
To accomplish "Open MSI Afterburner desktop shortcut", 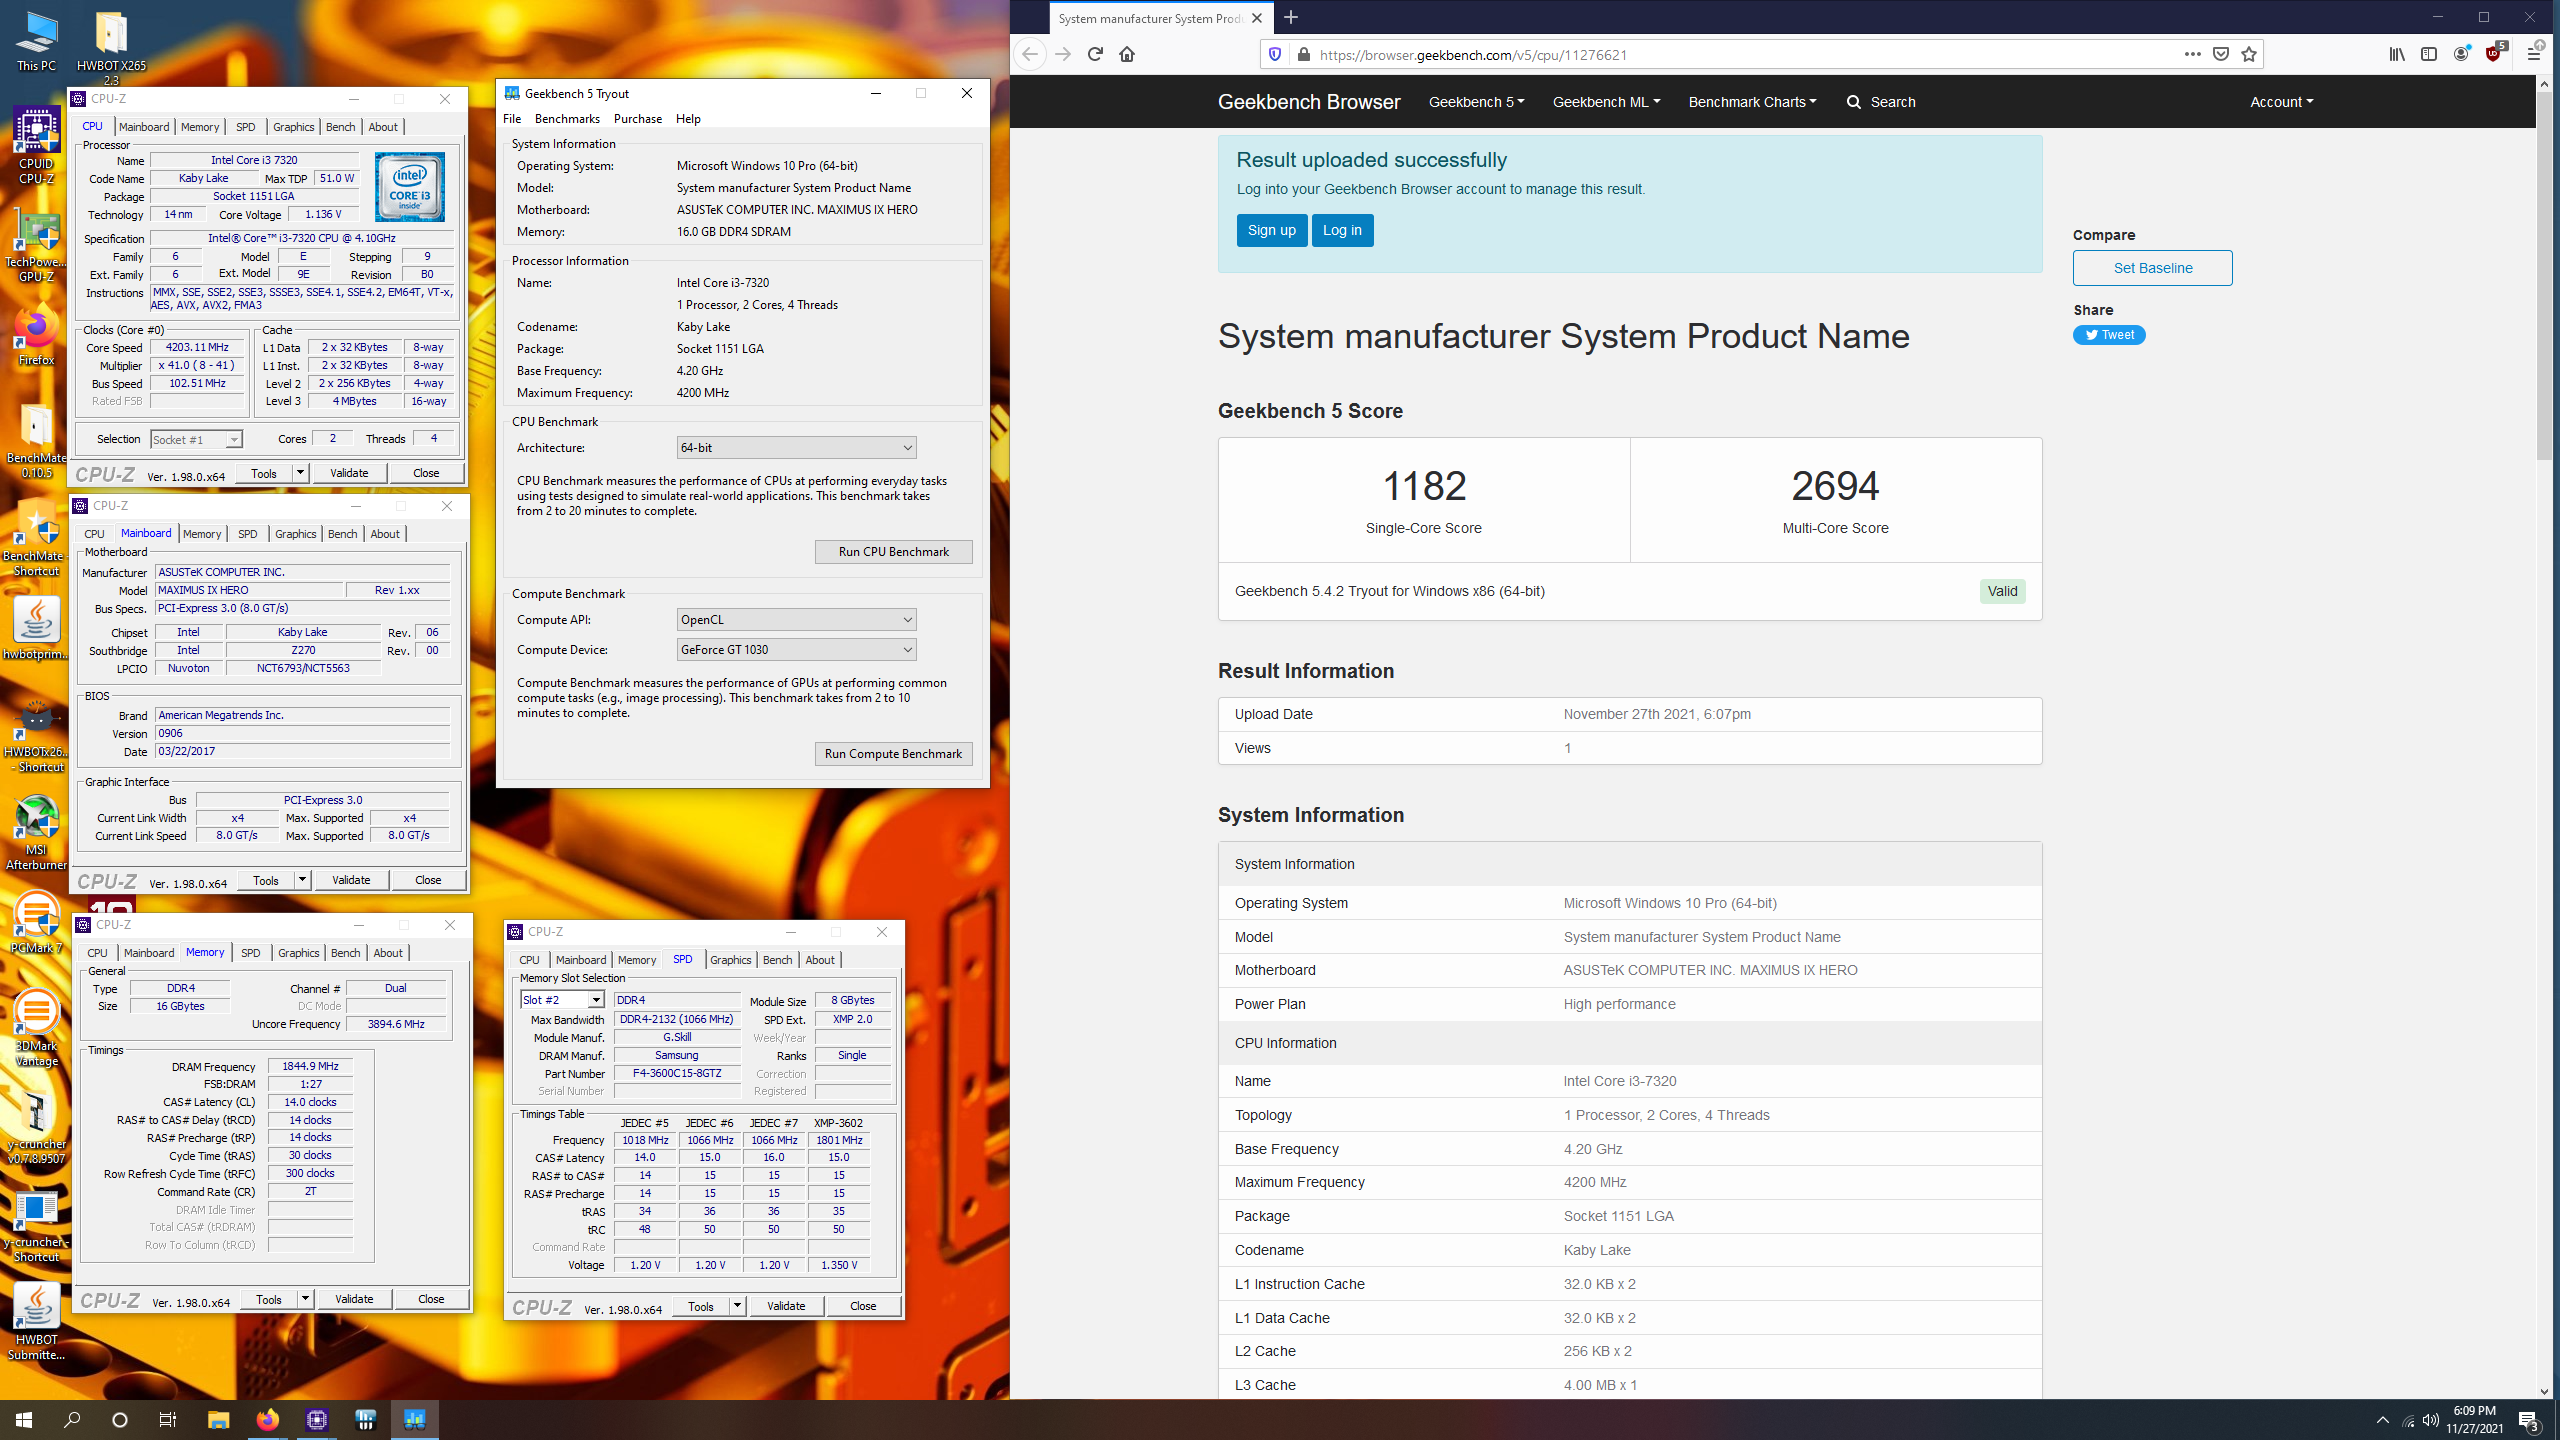I will [36, 832].
